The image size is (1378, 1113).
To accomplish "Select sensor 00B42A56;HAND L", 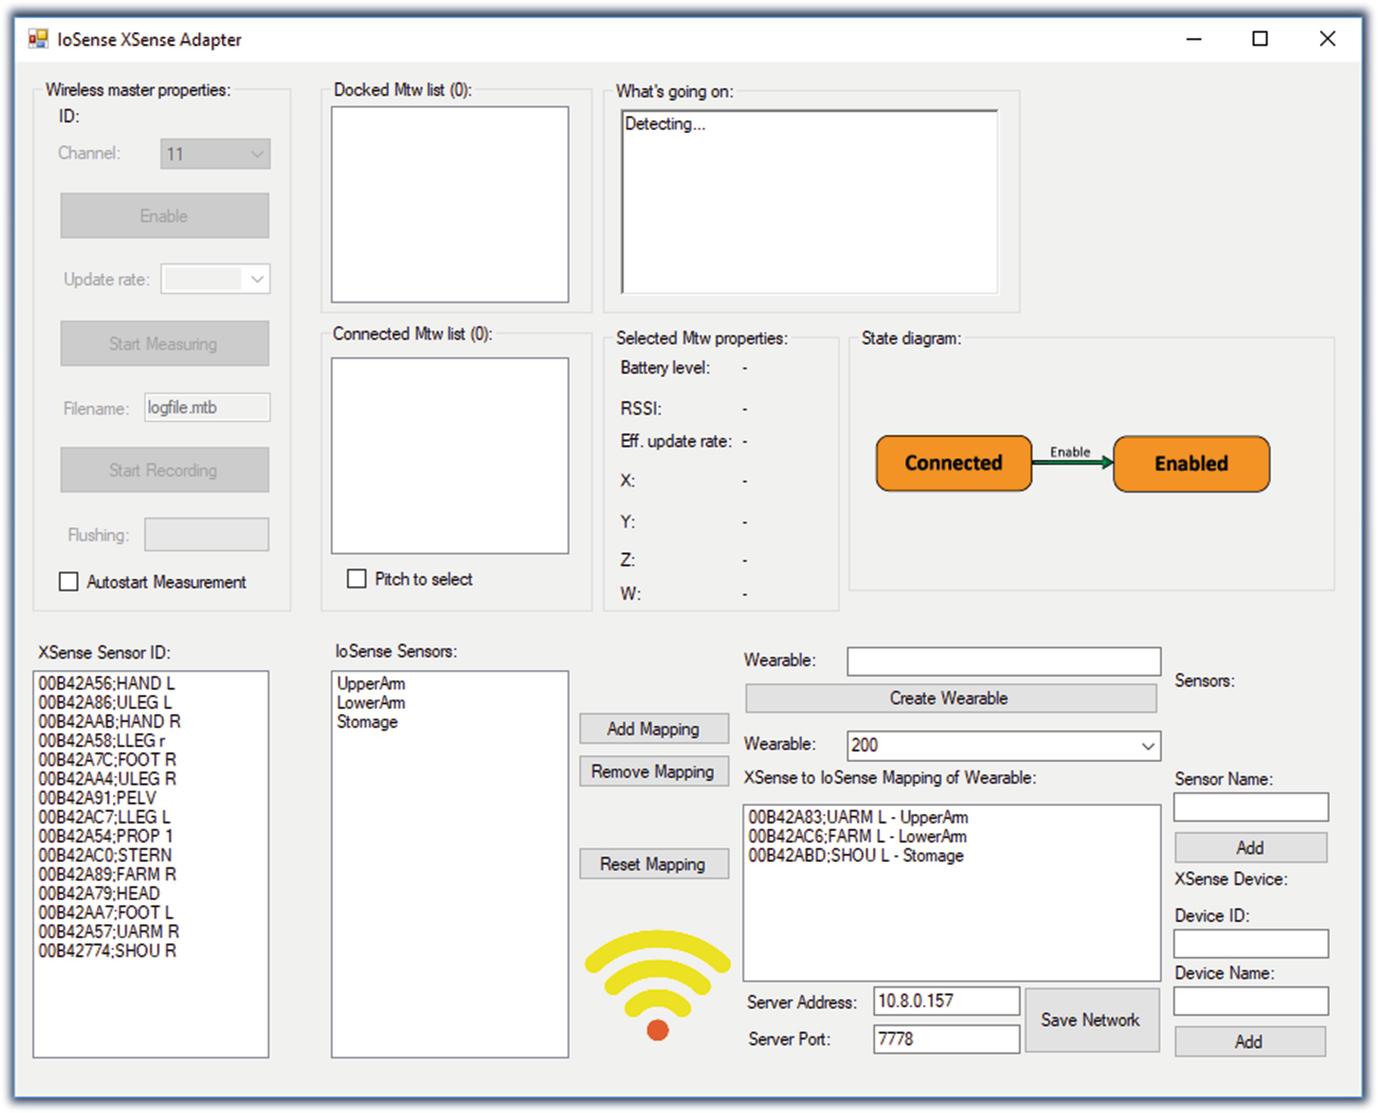I will click(x=106, y=683).
